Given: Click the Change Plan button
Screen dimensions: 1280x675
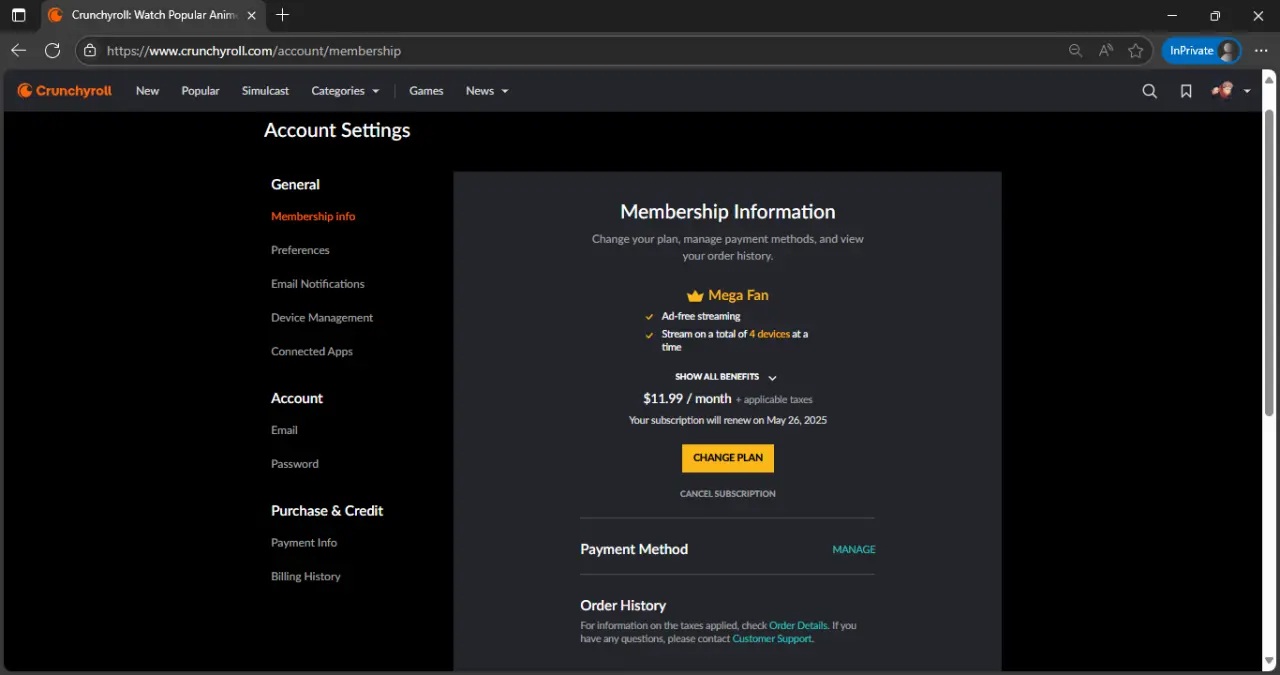Looking at the screenshot, I should 728,458.
